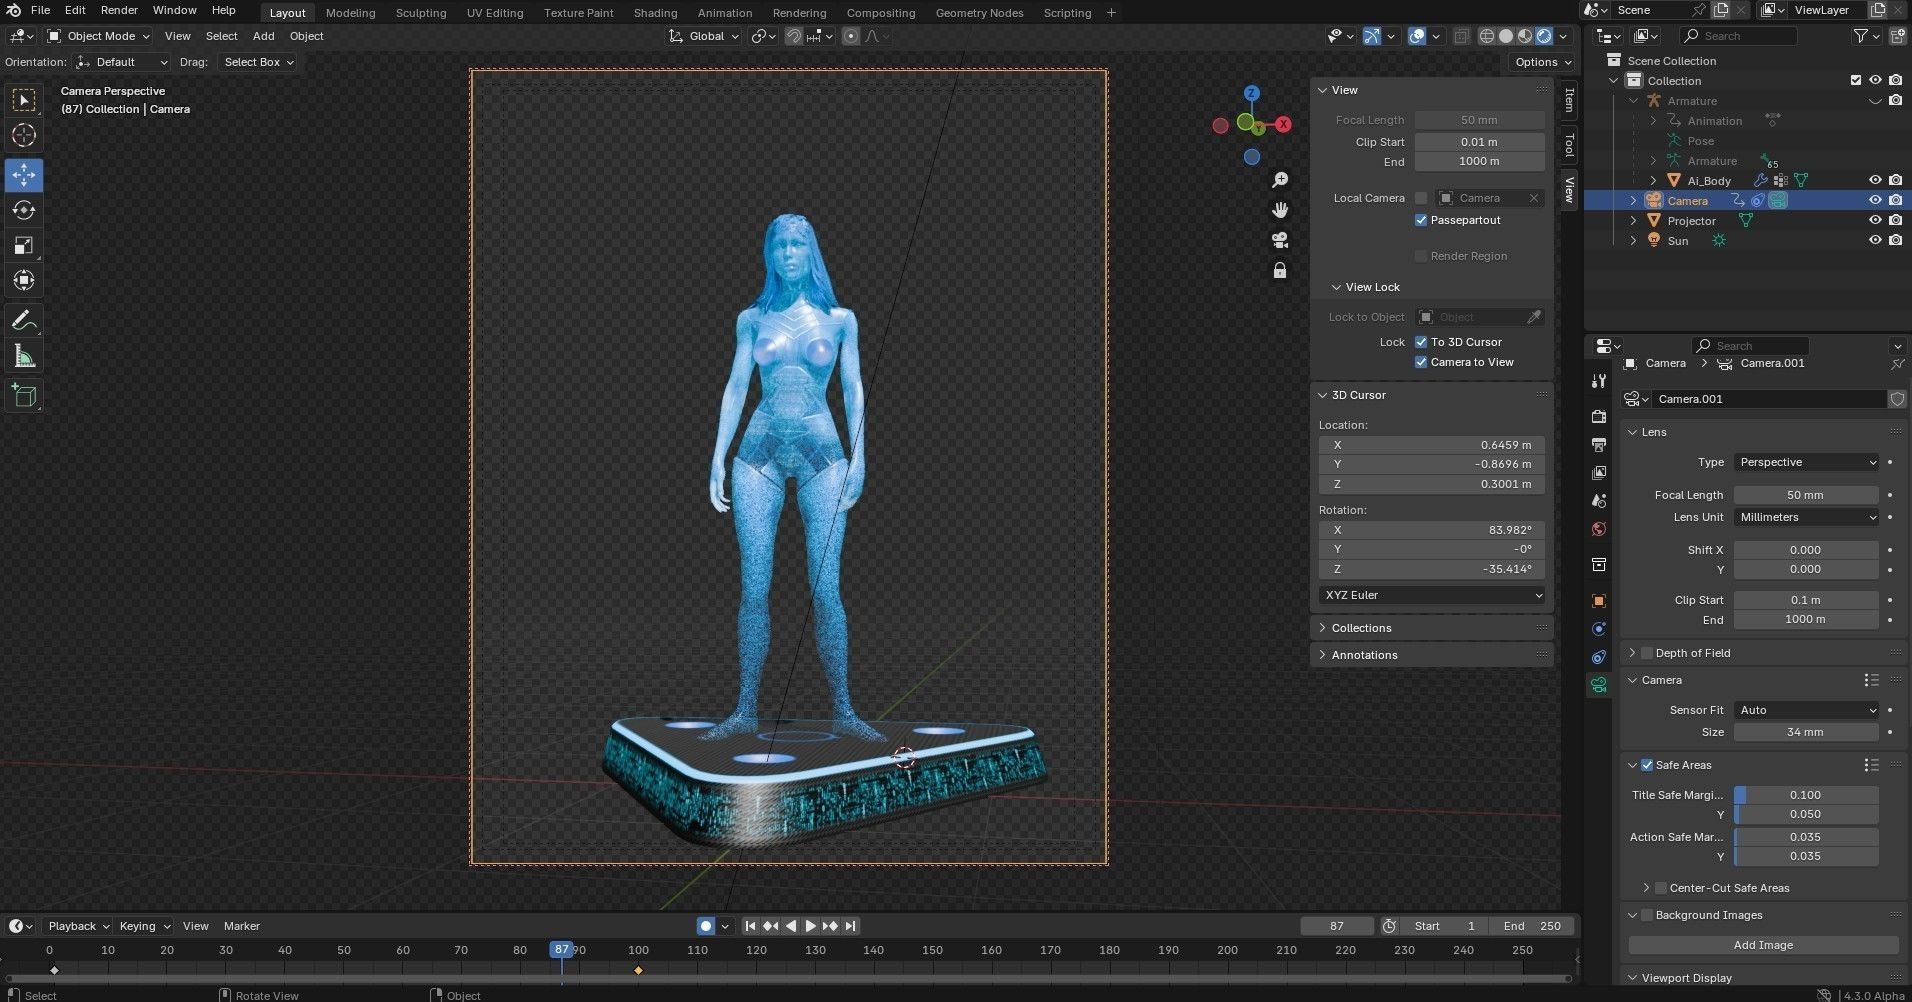Open the World properties tab icon
Screen dimensions: 1912x1002
point(1599,529)
